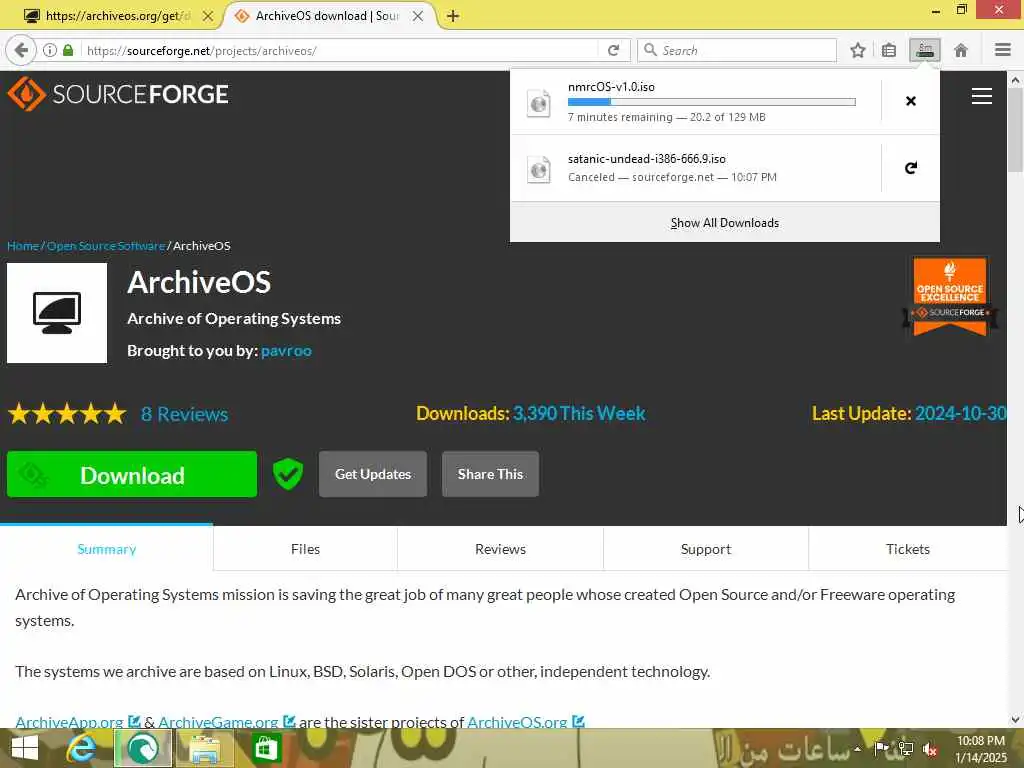Click the Get Updates button
The image size is (1024, 768).
[373, 474]
